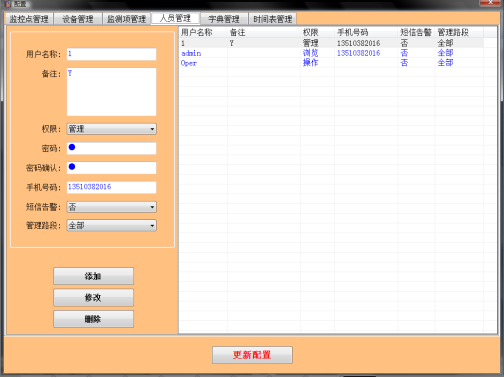Click 否 in the admin row
The height and width of the screenshot is (378, 504).
coord(404,53)
